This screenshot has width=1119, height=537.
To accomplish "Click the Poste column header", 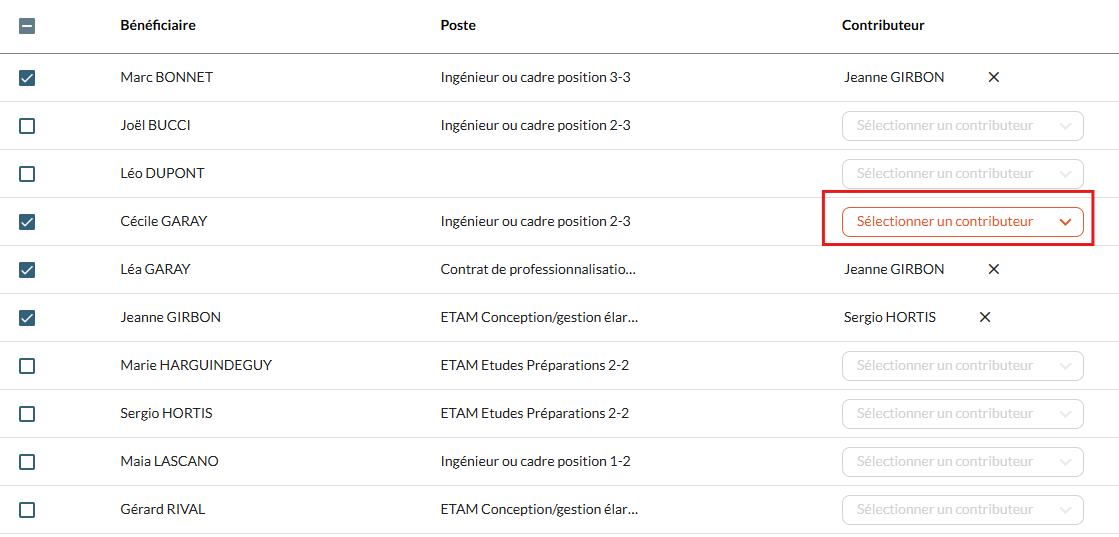I will coord(458,26).
